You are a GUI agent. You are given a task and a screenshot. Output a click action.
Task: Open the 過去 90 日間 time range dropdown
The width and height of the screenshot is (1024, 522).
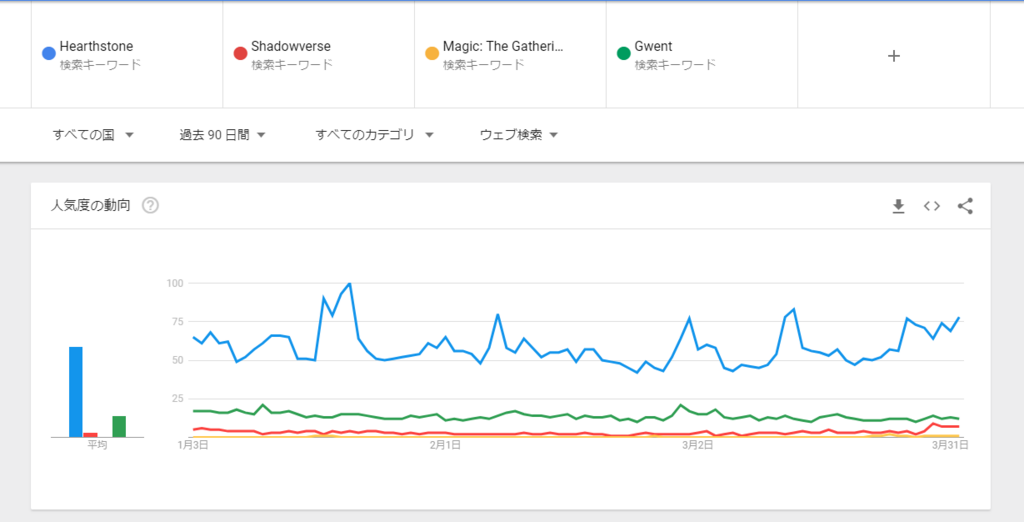[222, 135]
